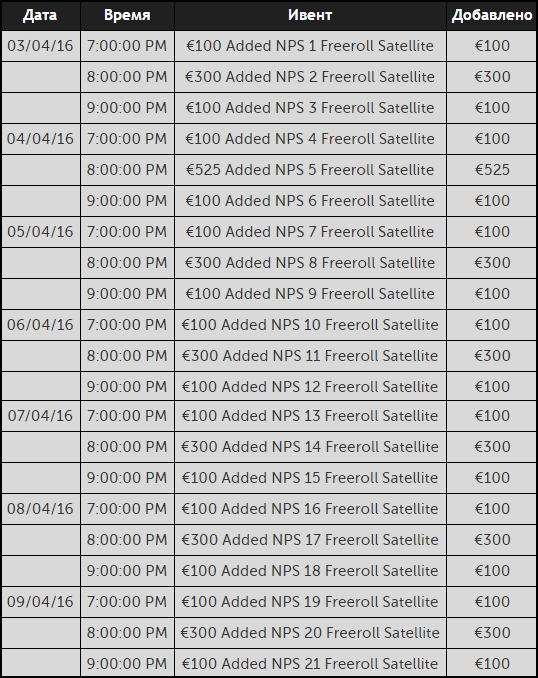
Task: Click the Время column header
Action: click(x=127, y=15)
